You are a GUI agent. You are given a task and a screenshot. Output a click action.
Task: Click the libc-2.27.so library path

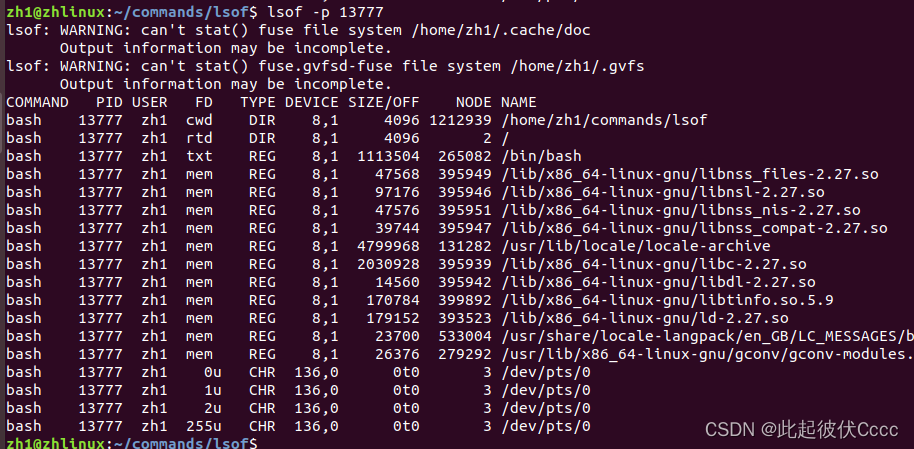[x=653, y=264]
